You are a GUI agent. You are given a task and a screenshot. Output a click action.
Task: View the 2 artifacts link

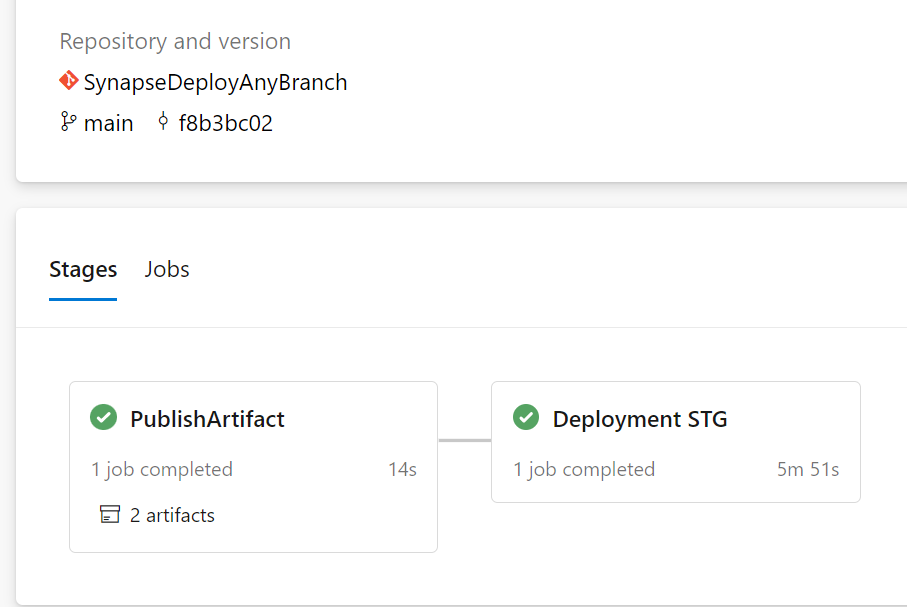172,515
